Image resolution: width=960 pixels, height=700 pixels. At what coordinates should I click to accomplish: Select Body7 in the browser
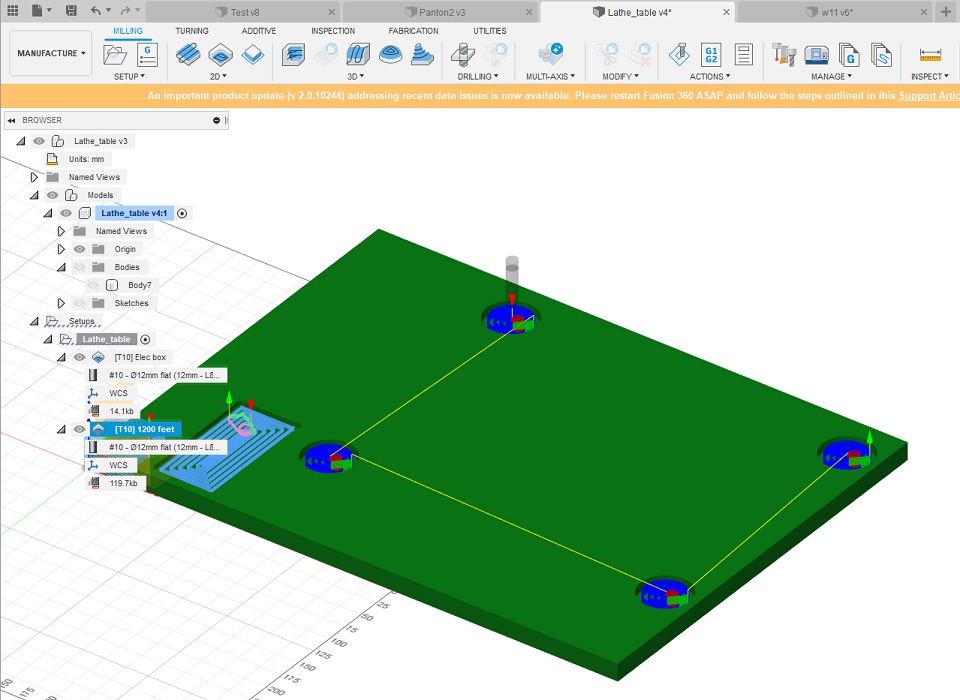click(140, 285)
